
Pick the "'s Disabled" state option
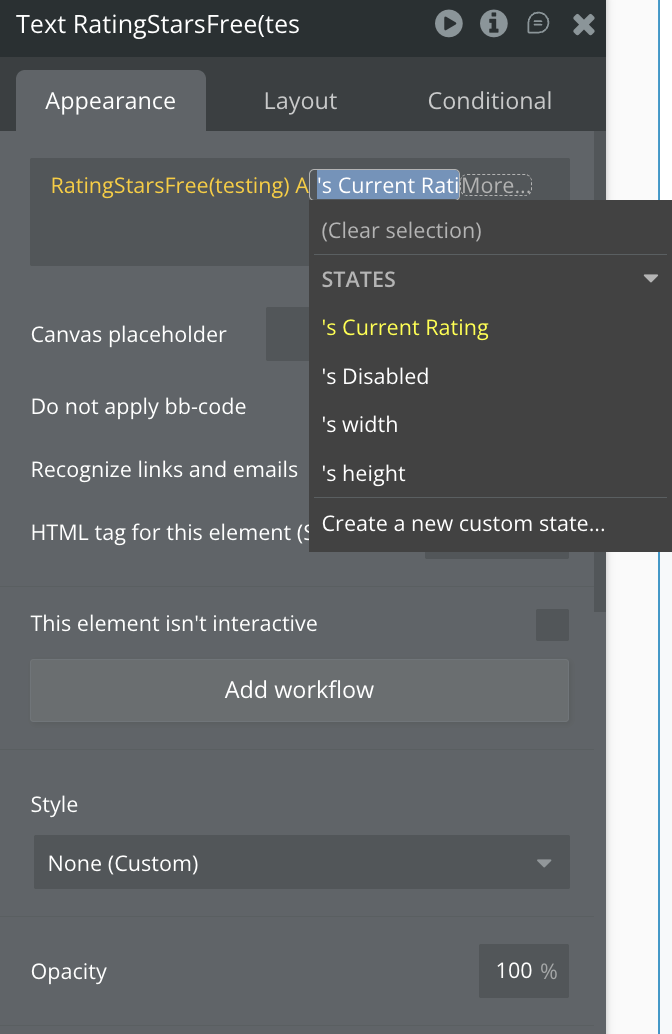pos(375,376)
